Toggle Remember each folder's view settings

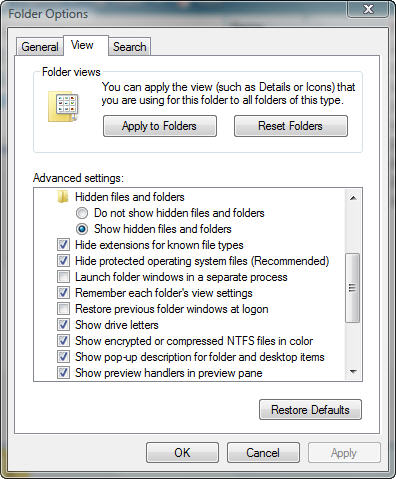click(63, 293)
